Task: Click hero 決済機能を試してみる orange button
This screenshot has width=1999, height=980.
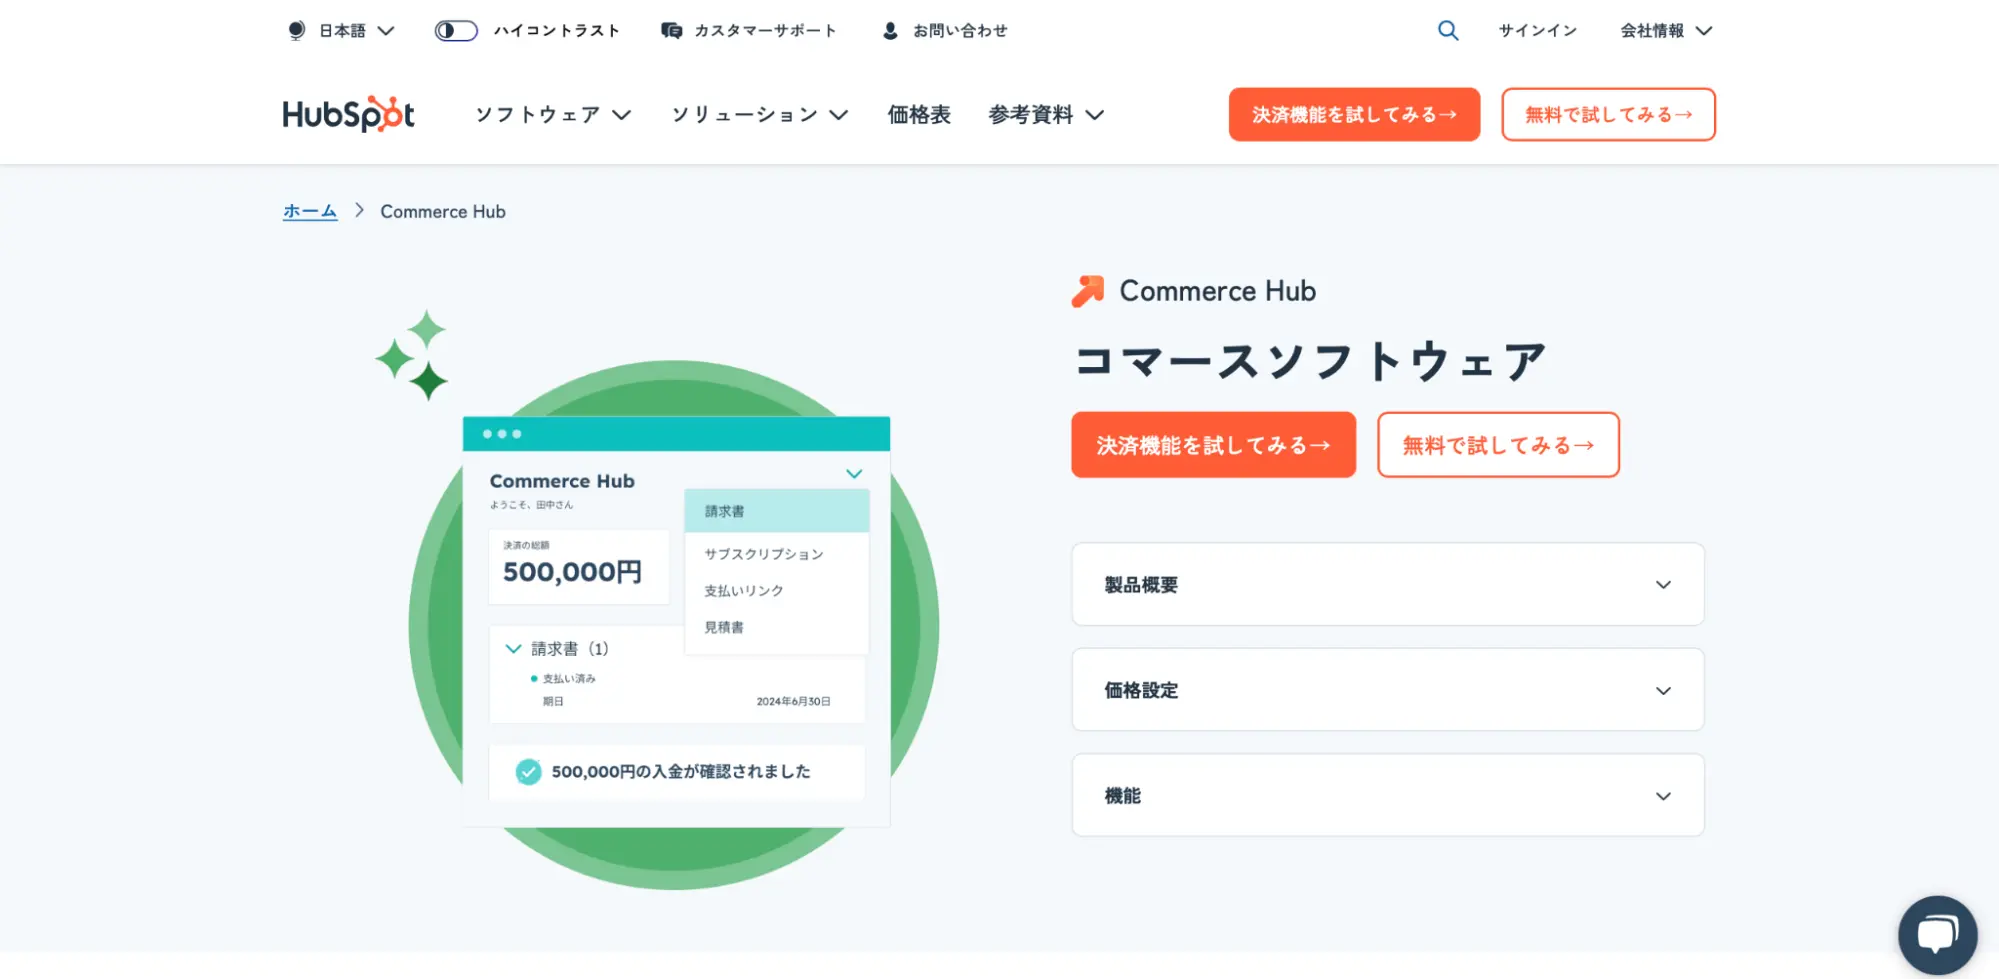Action: click(1213, 444)
